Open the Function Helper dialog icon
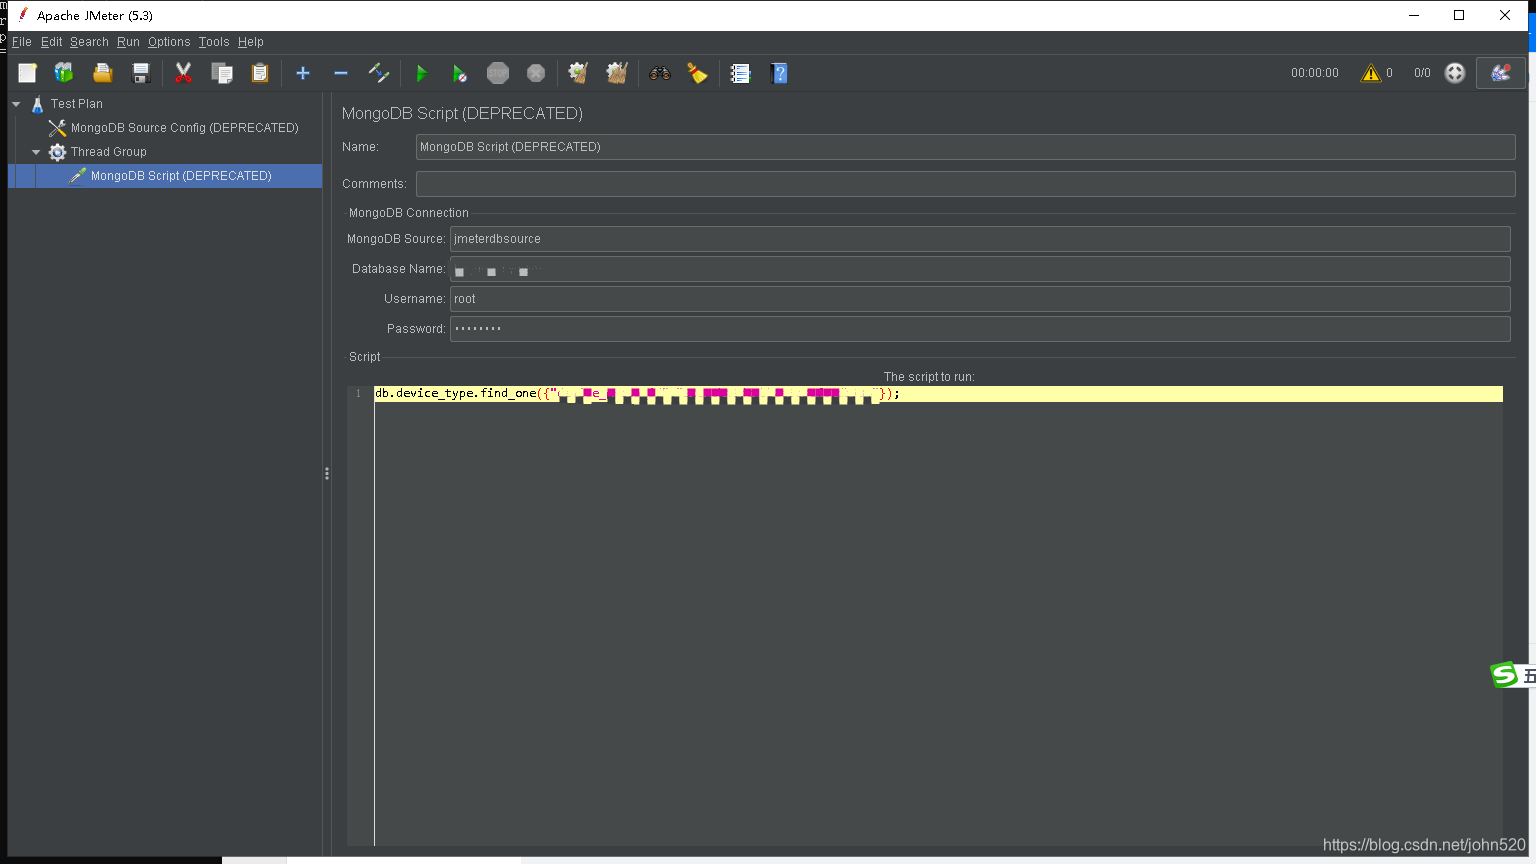Screen dimensions: 1536x864 tap(740, 73)
